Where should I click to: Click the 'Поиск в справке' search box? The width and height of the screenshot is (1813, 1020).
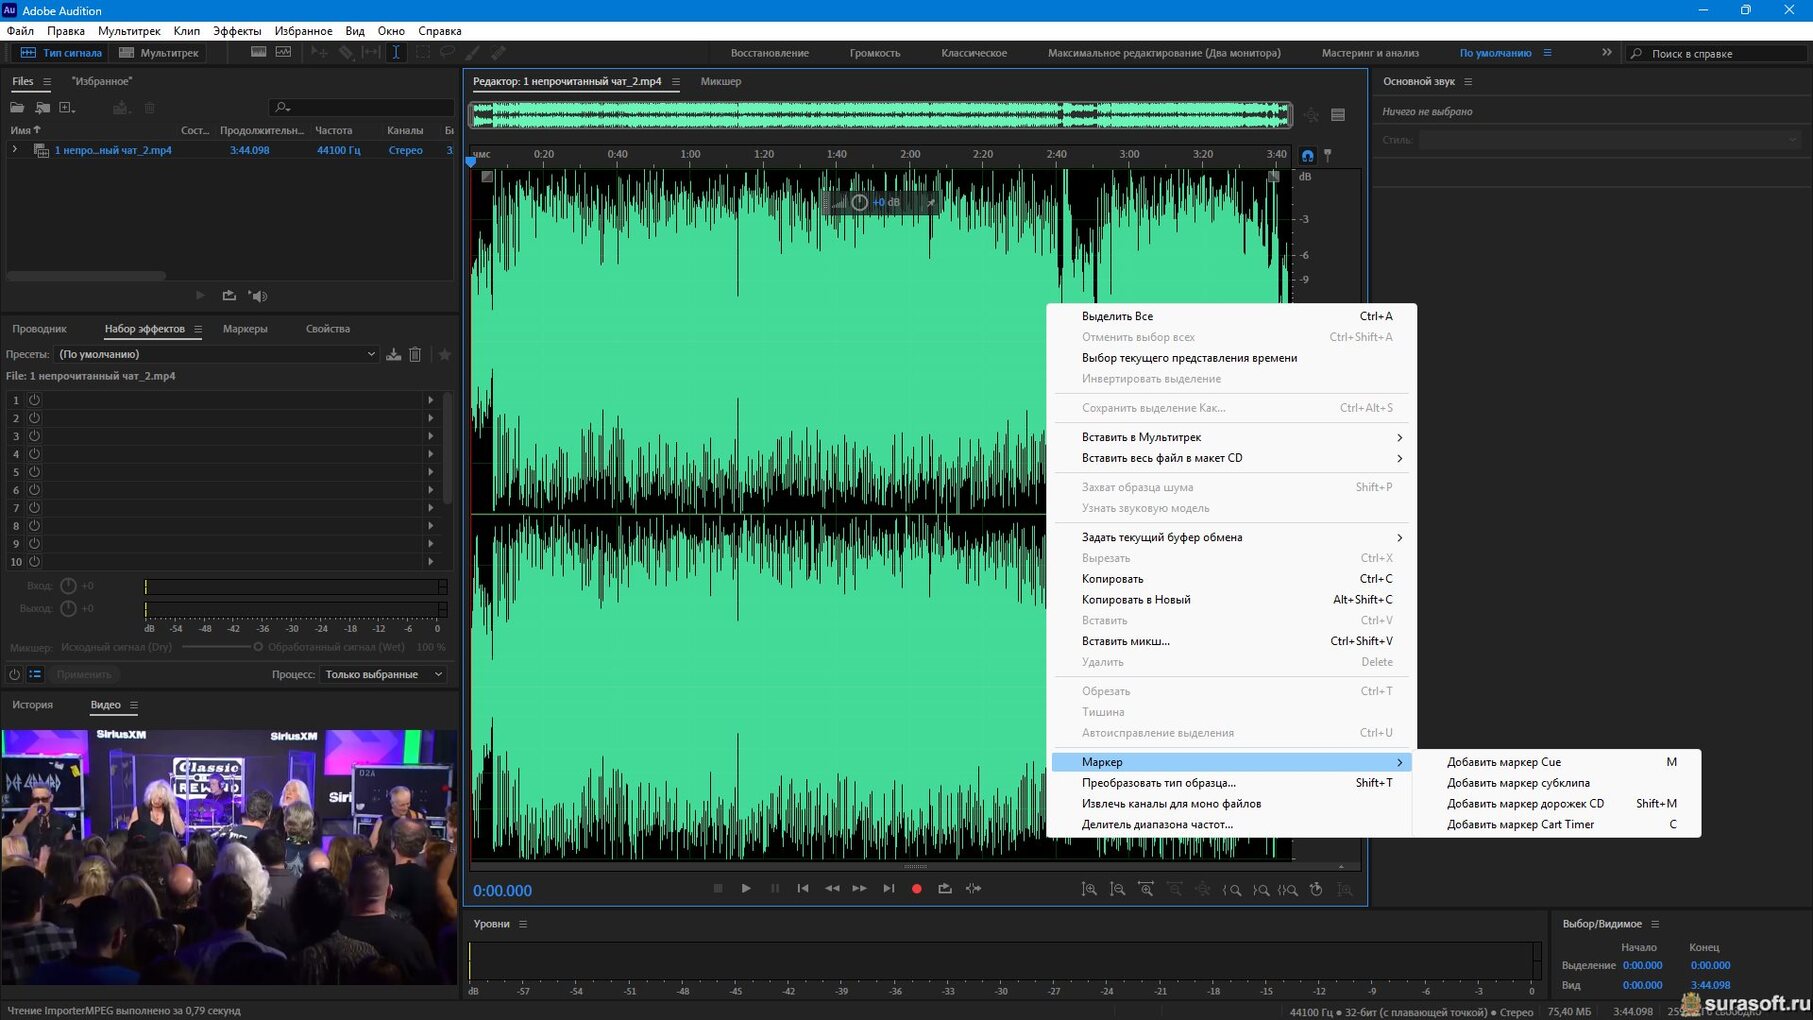click(x=1718, y=53)
